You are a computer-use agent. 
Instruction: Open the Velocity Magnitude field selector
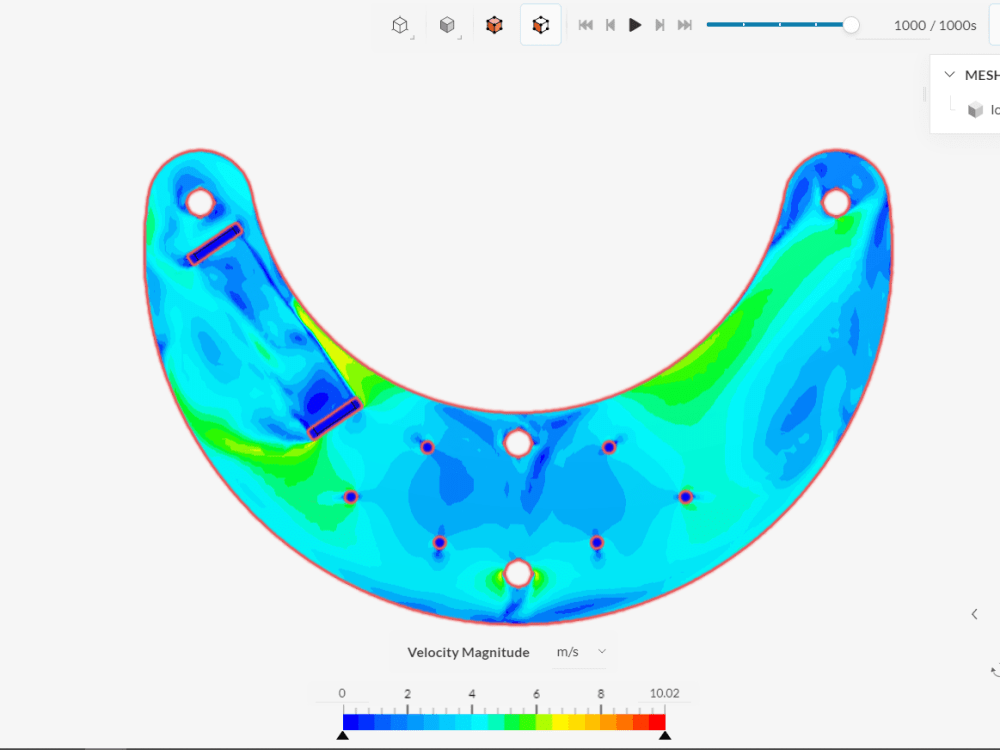point(467,651)
